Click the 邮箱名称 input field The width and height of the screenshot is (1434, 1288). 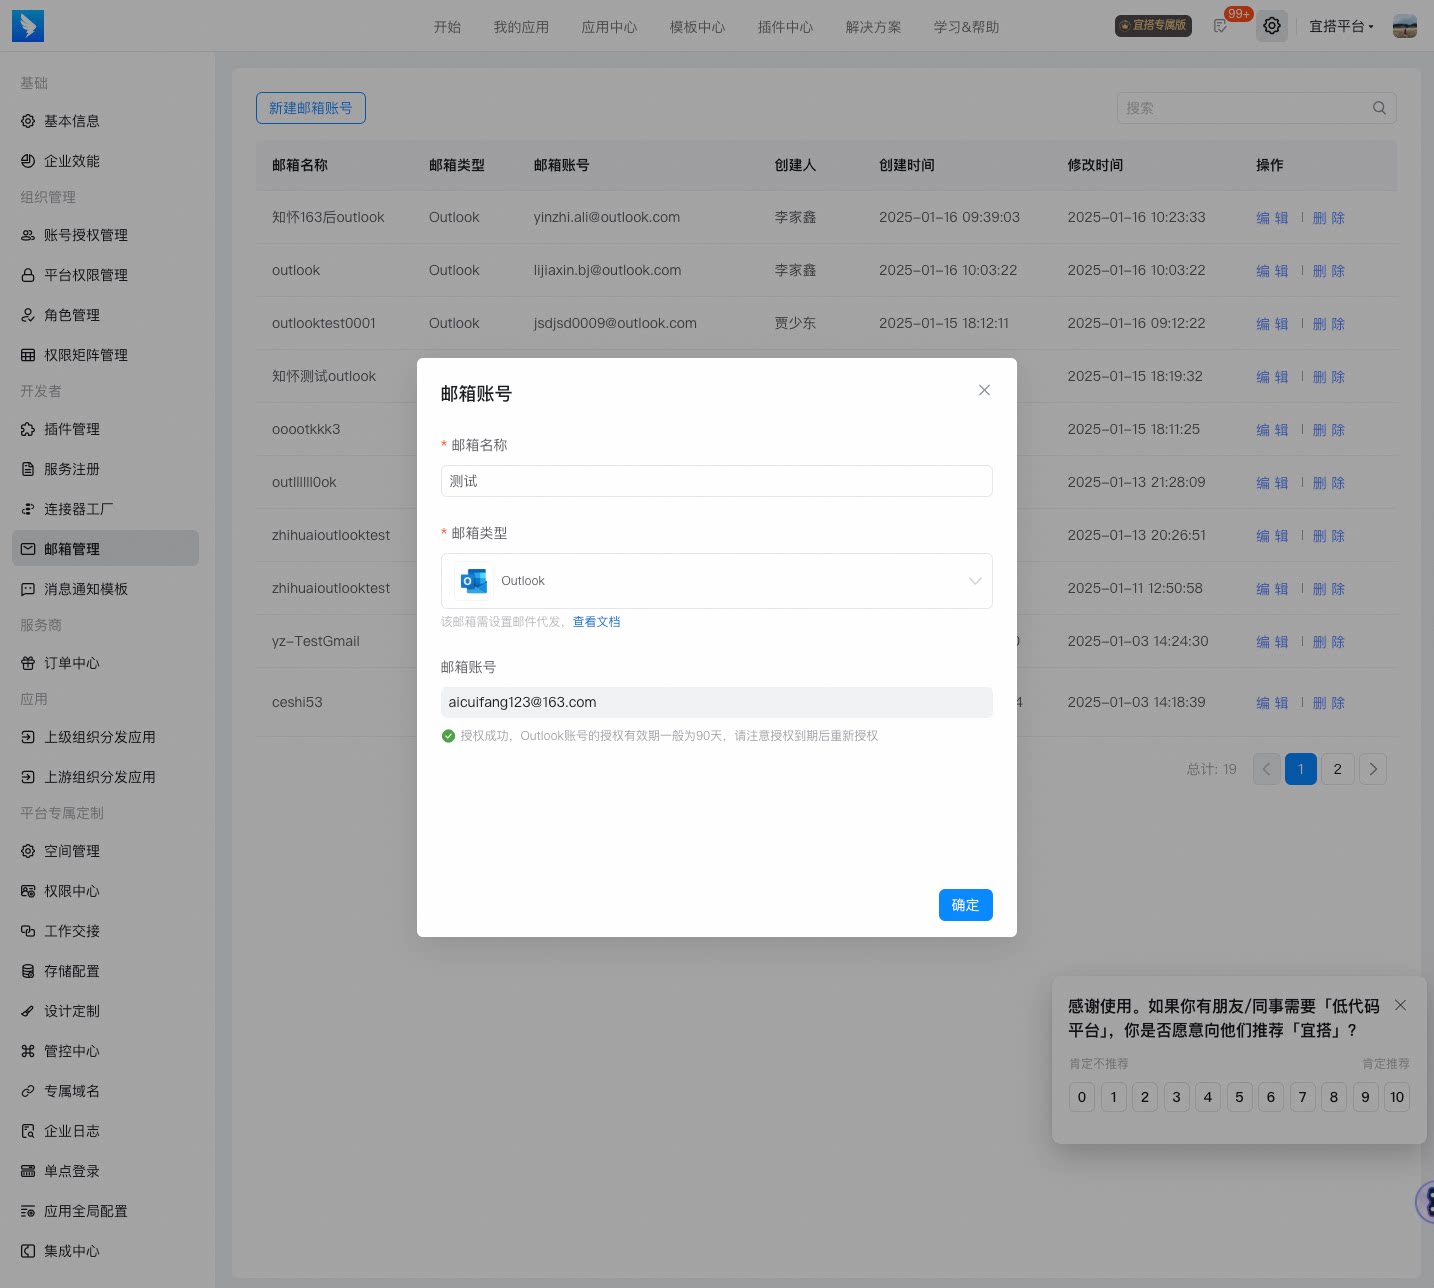click(717, 481)
